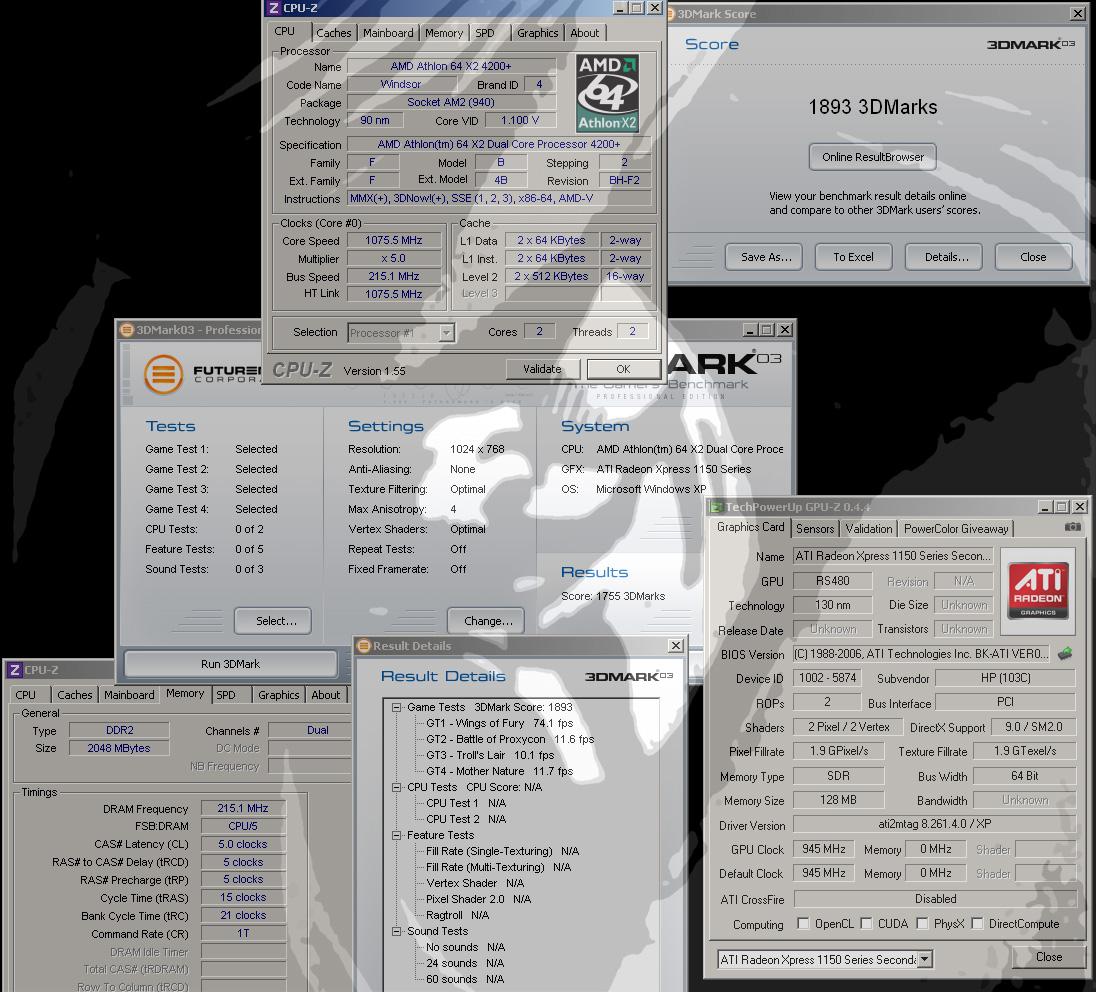Click the GPU-Z Name field
The image size is (1096, 992).
click(x=893, y=556)
